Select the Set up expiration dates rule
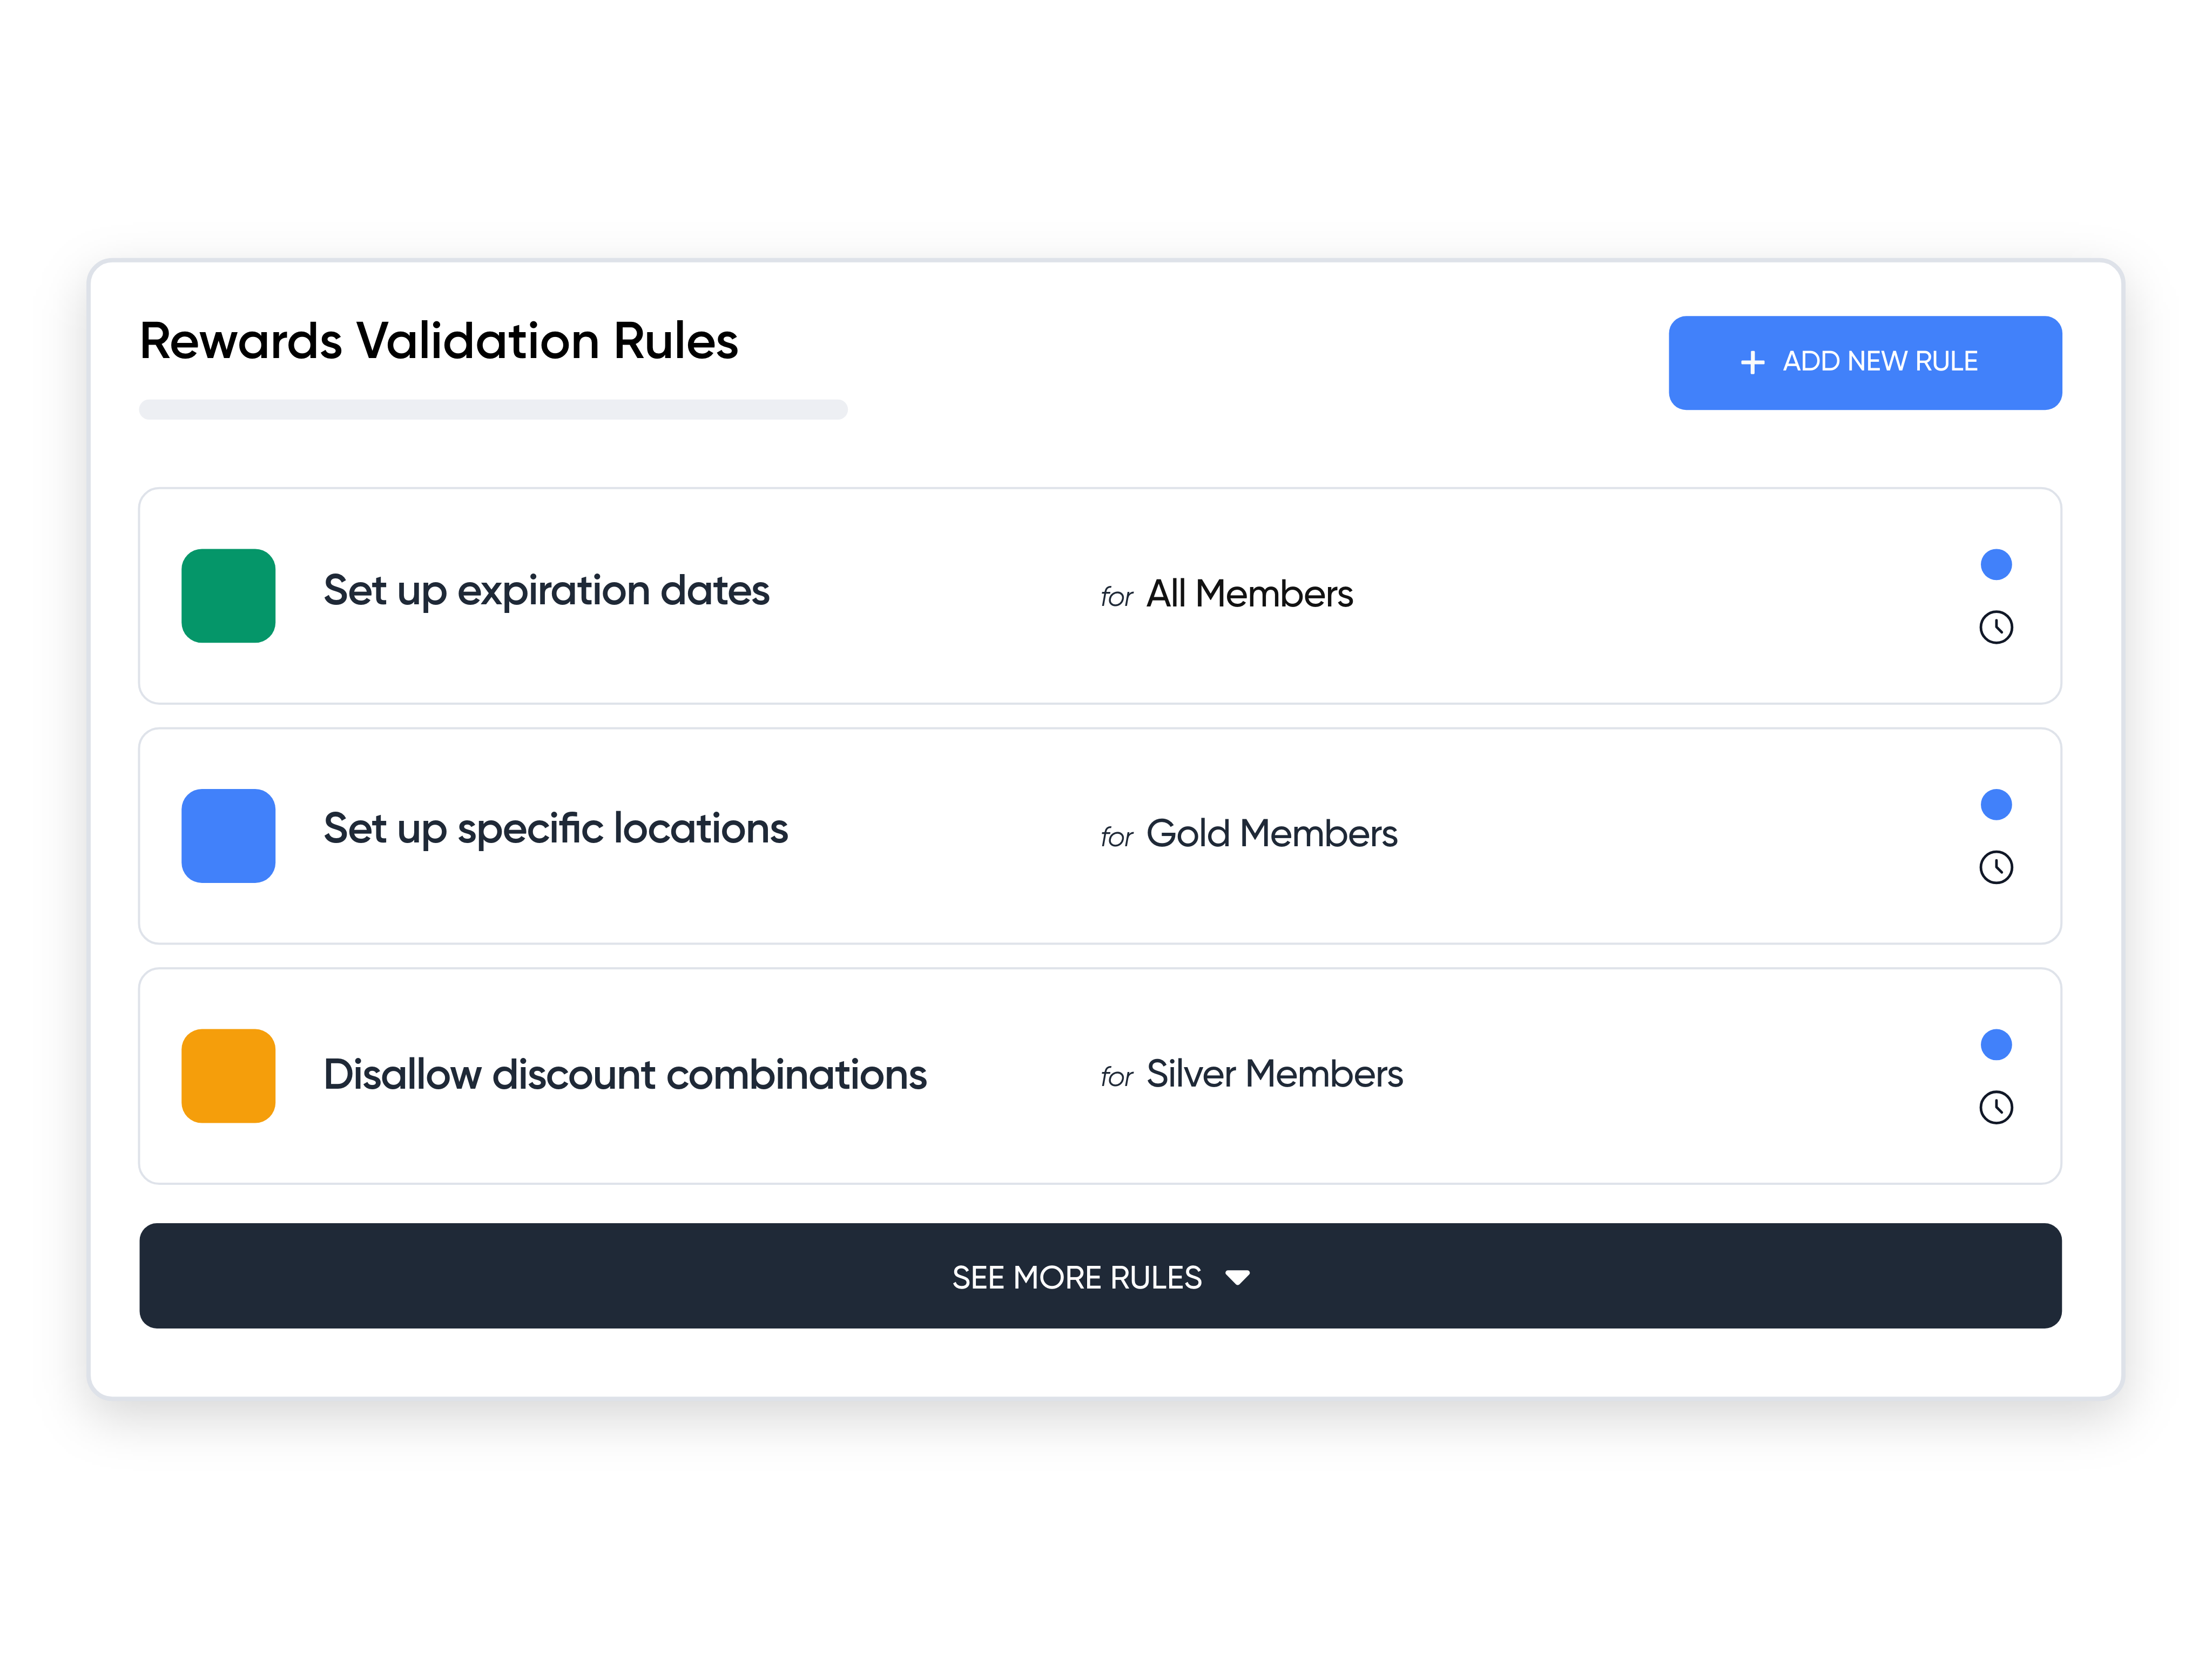The width and height of the screenshot is (2212, 1659). [546, 591]
